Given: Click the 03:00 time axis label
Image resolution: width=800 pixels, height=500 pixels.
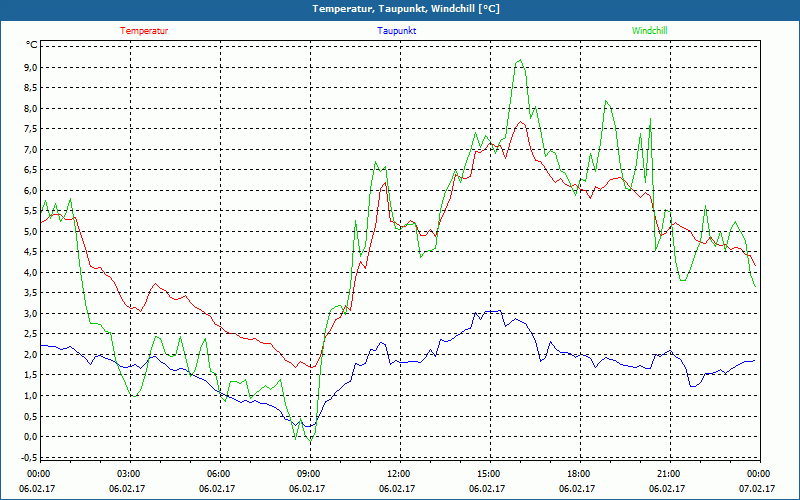Looking at the screenshot, I should click(x=131, y=474).
